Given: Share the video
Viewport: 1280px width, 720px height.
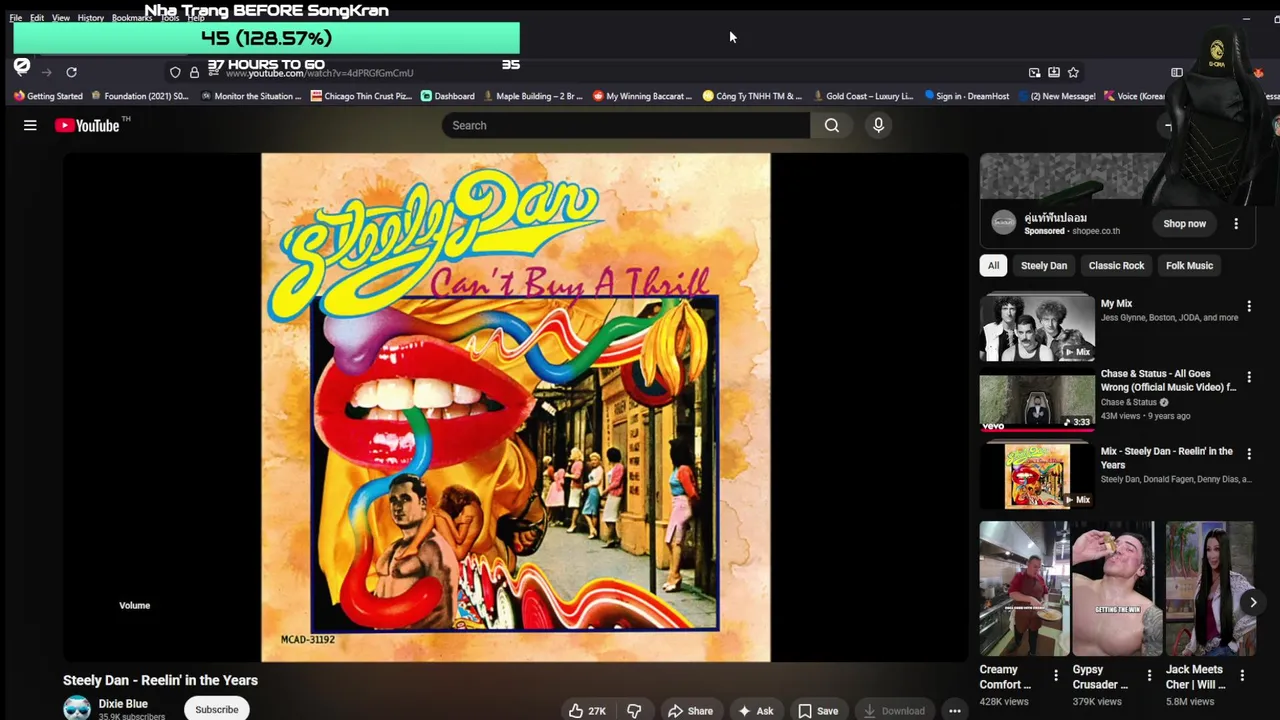Looking at the screenshot, I should click(x=690, y=710).
